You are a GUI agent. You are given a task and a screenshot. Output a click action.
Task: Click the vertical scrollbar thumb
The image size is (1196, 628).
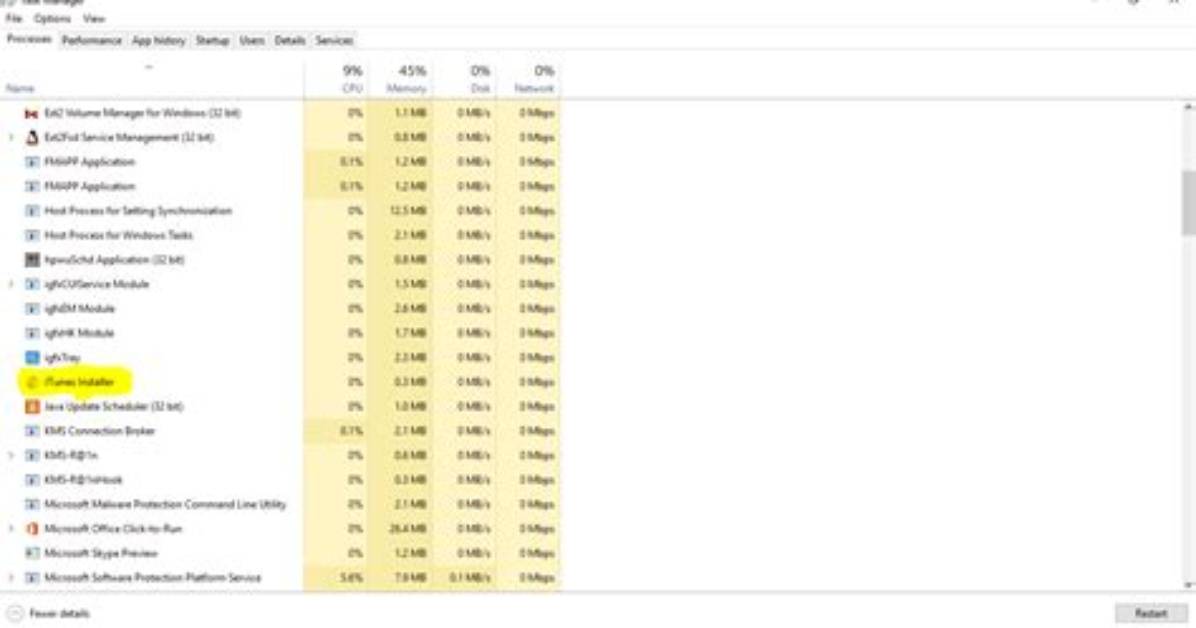[1188, 203]
